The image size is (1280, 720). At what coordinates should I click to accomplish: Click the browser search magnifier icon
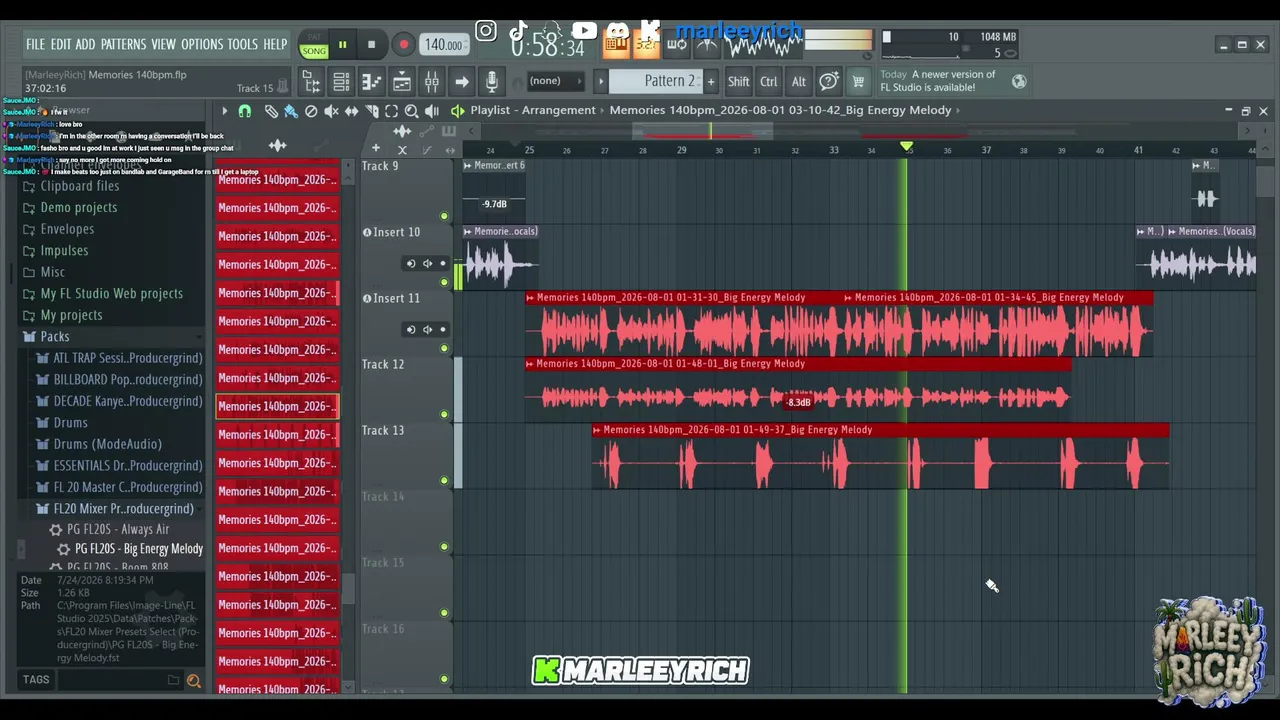pyautogui.click(x=193, y=681)
